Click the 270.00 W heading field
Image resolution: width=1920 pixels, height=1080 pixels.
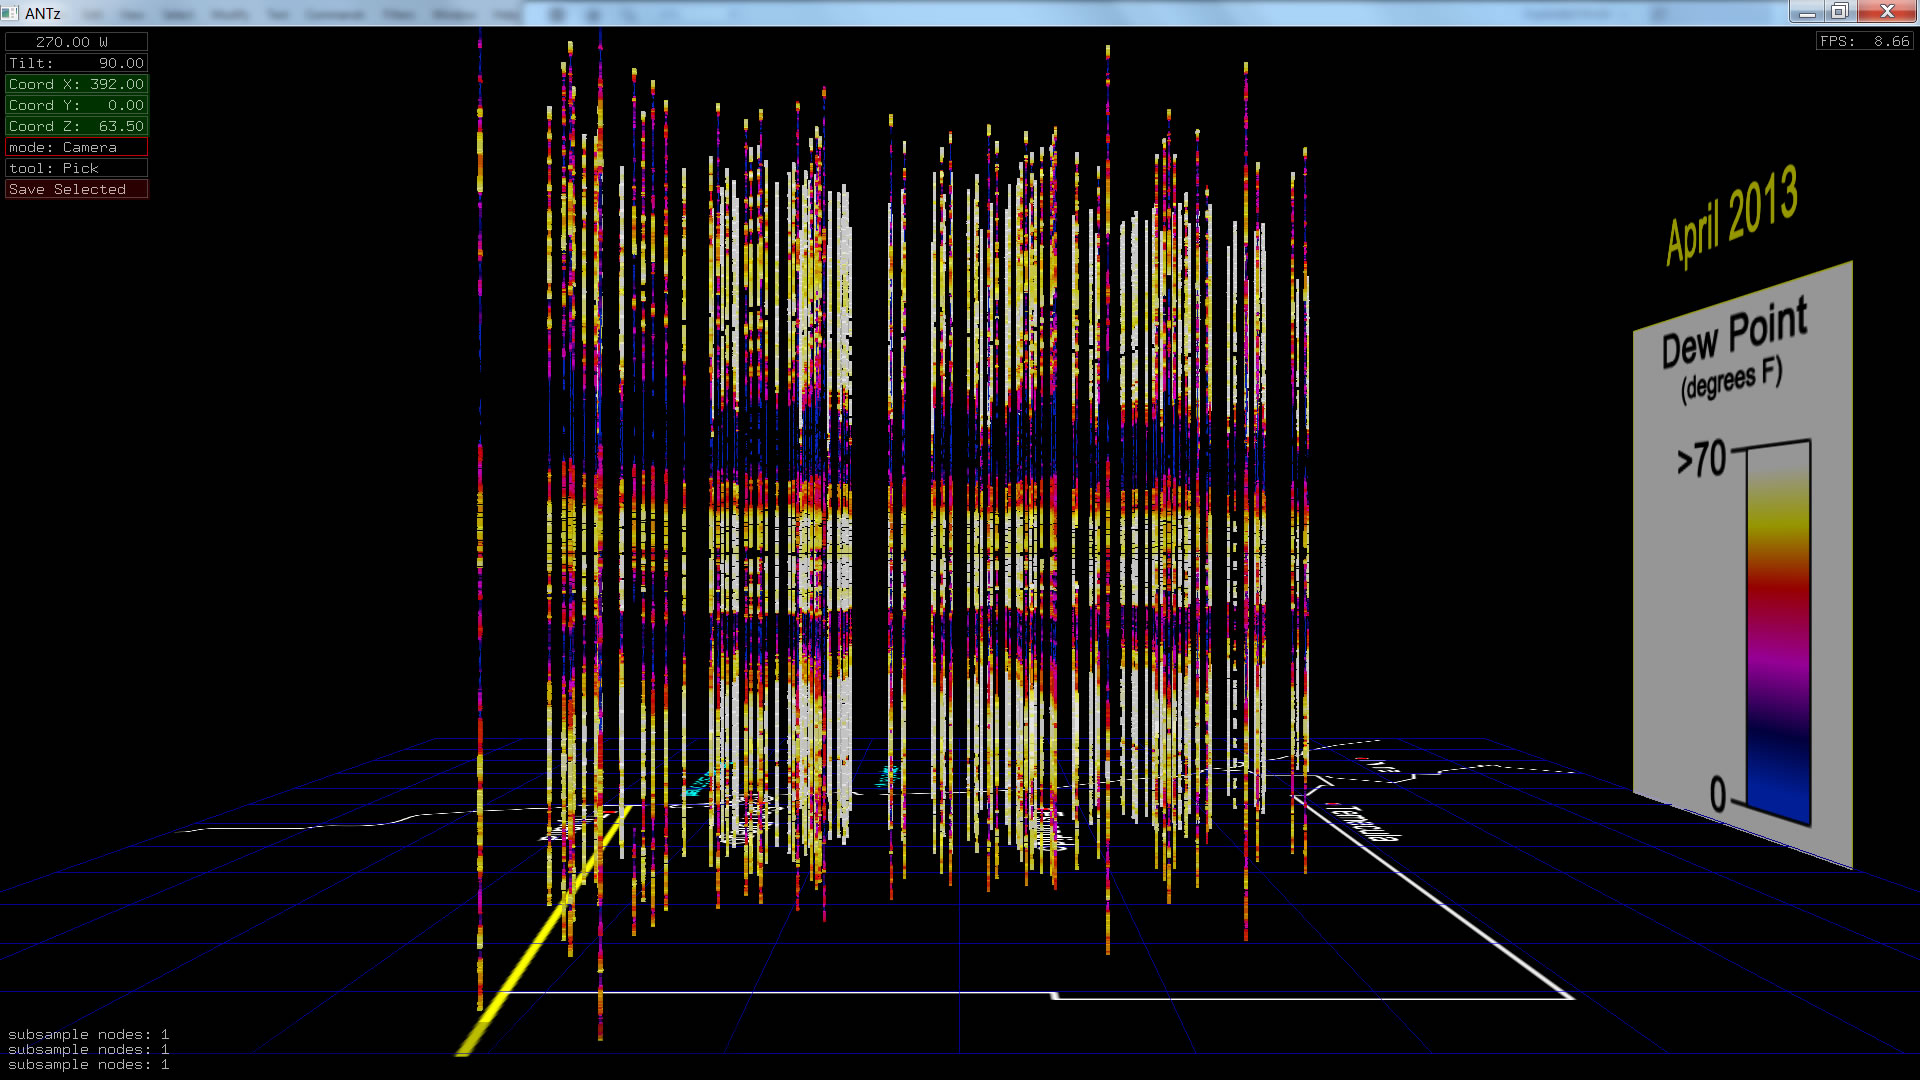(x=76, y=42)
